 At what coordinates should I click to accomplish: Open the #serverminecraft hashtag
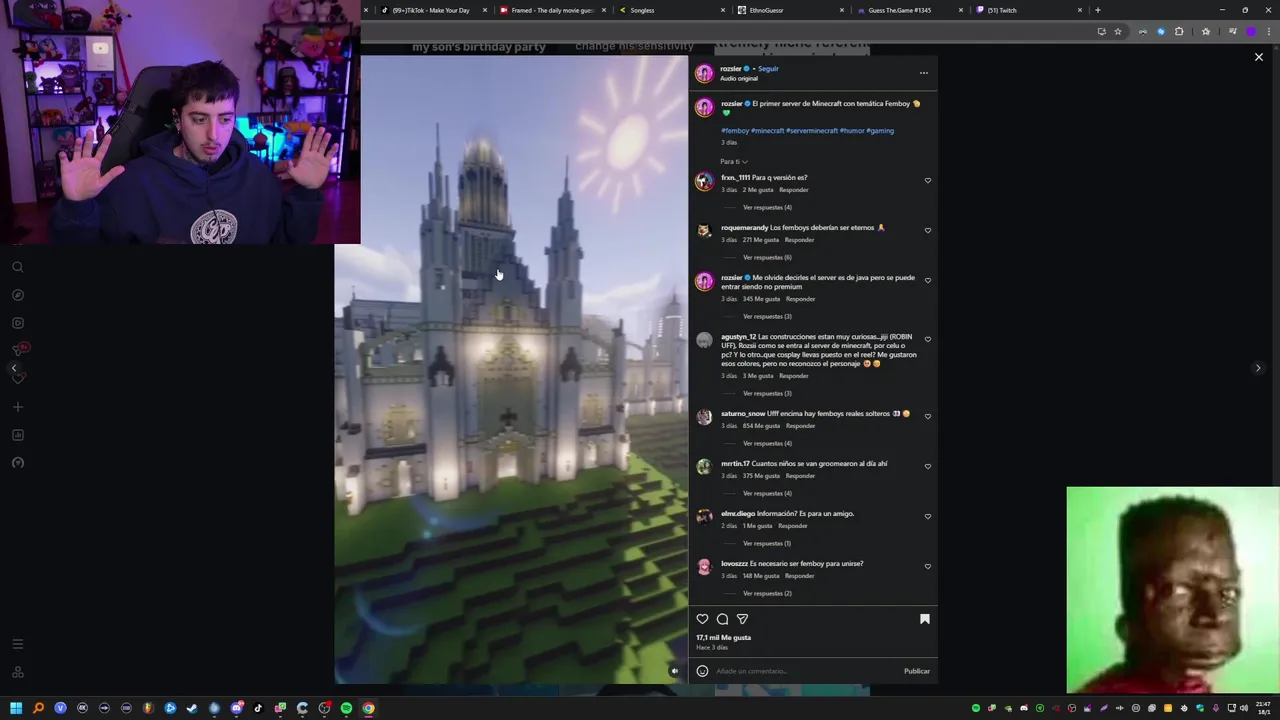tap(812, 131)
